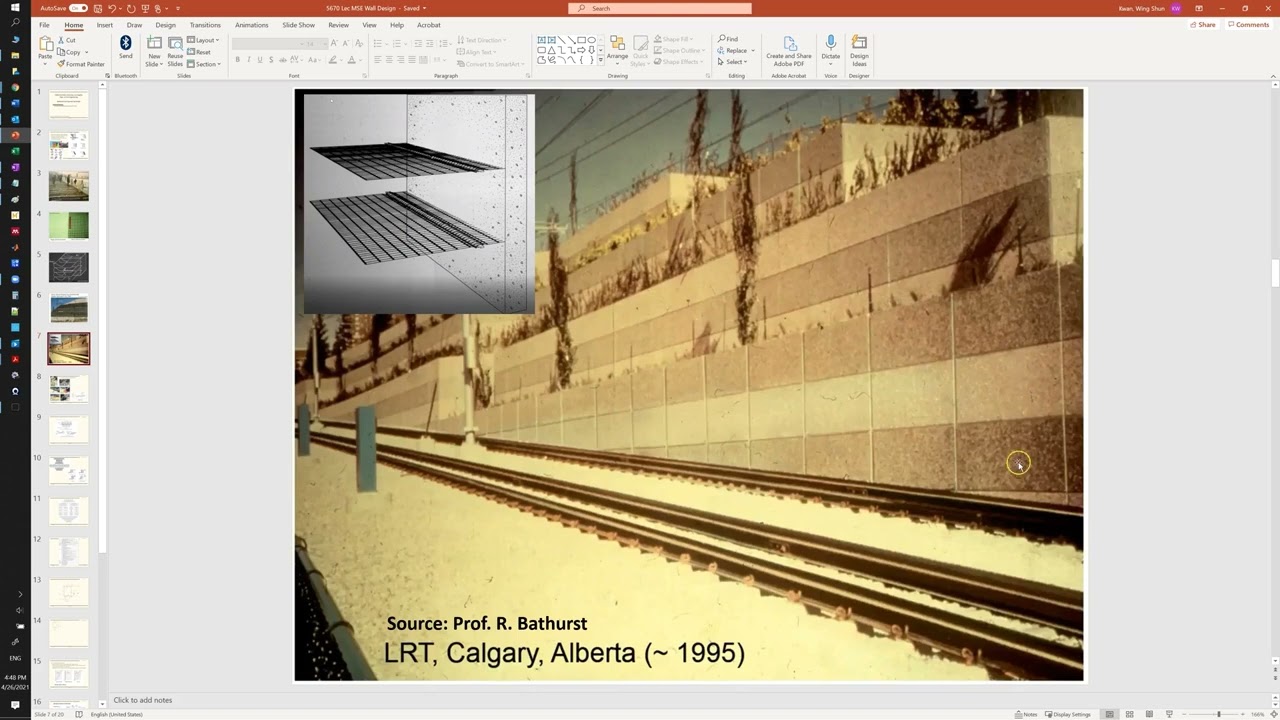
Task: Toggle text Shadow
Action: 271,60
